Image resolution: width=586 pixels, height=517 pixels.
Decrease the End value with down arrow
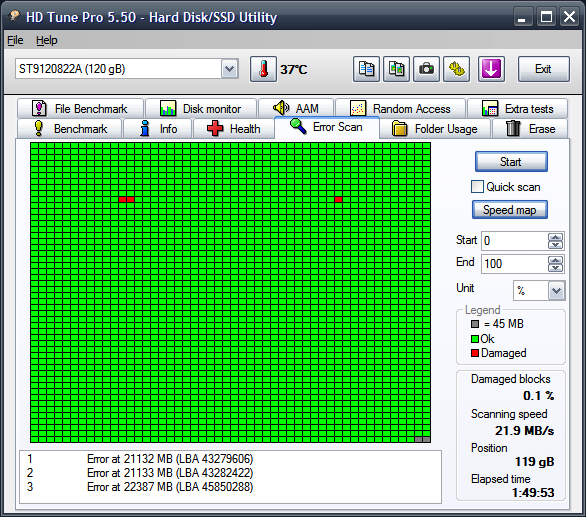(555, 268)
